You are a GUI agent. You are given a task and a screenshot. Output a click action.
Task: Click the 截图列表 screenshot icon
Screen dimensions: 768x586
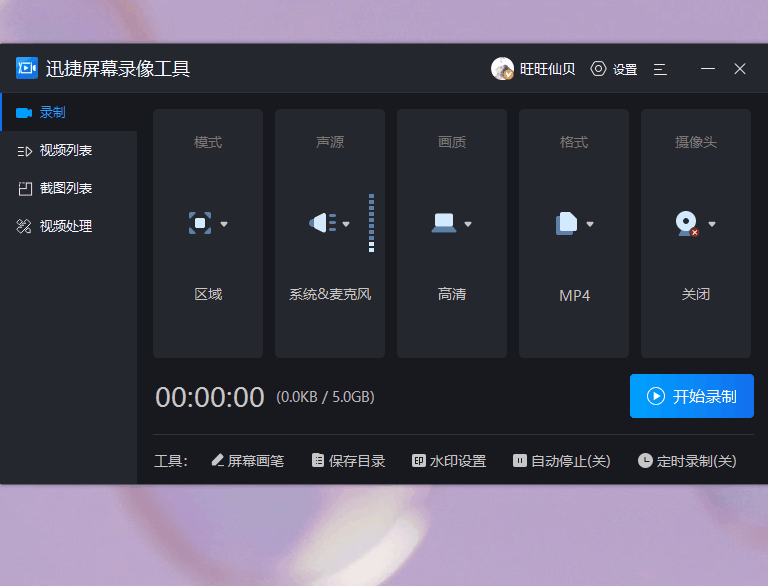25,189
